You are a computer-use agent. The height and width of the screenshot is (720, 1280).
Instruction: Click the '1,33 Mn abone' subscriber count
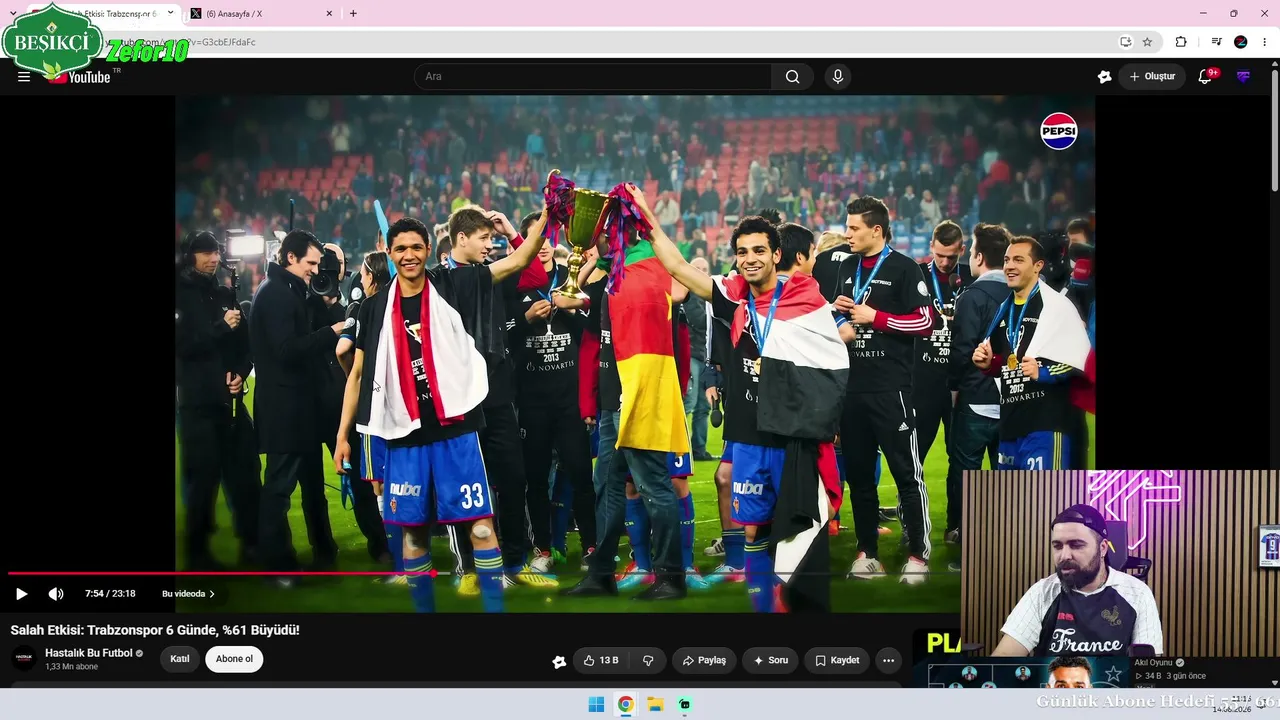click(71, 667)
